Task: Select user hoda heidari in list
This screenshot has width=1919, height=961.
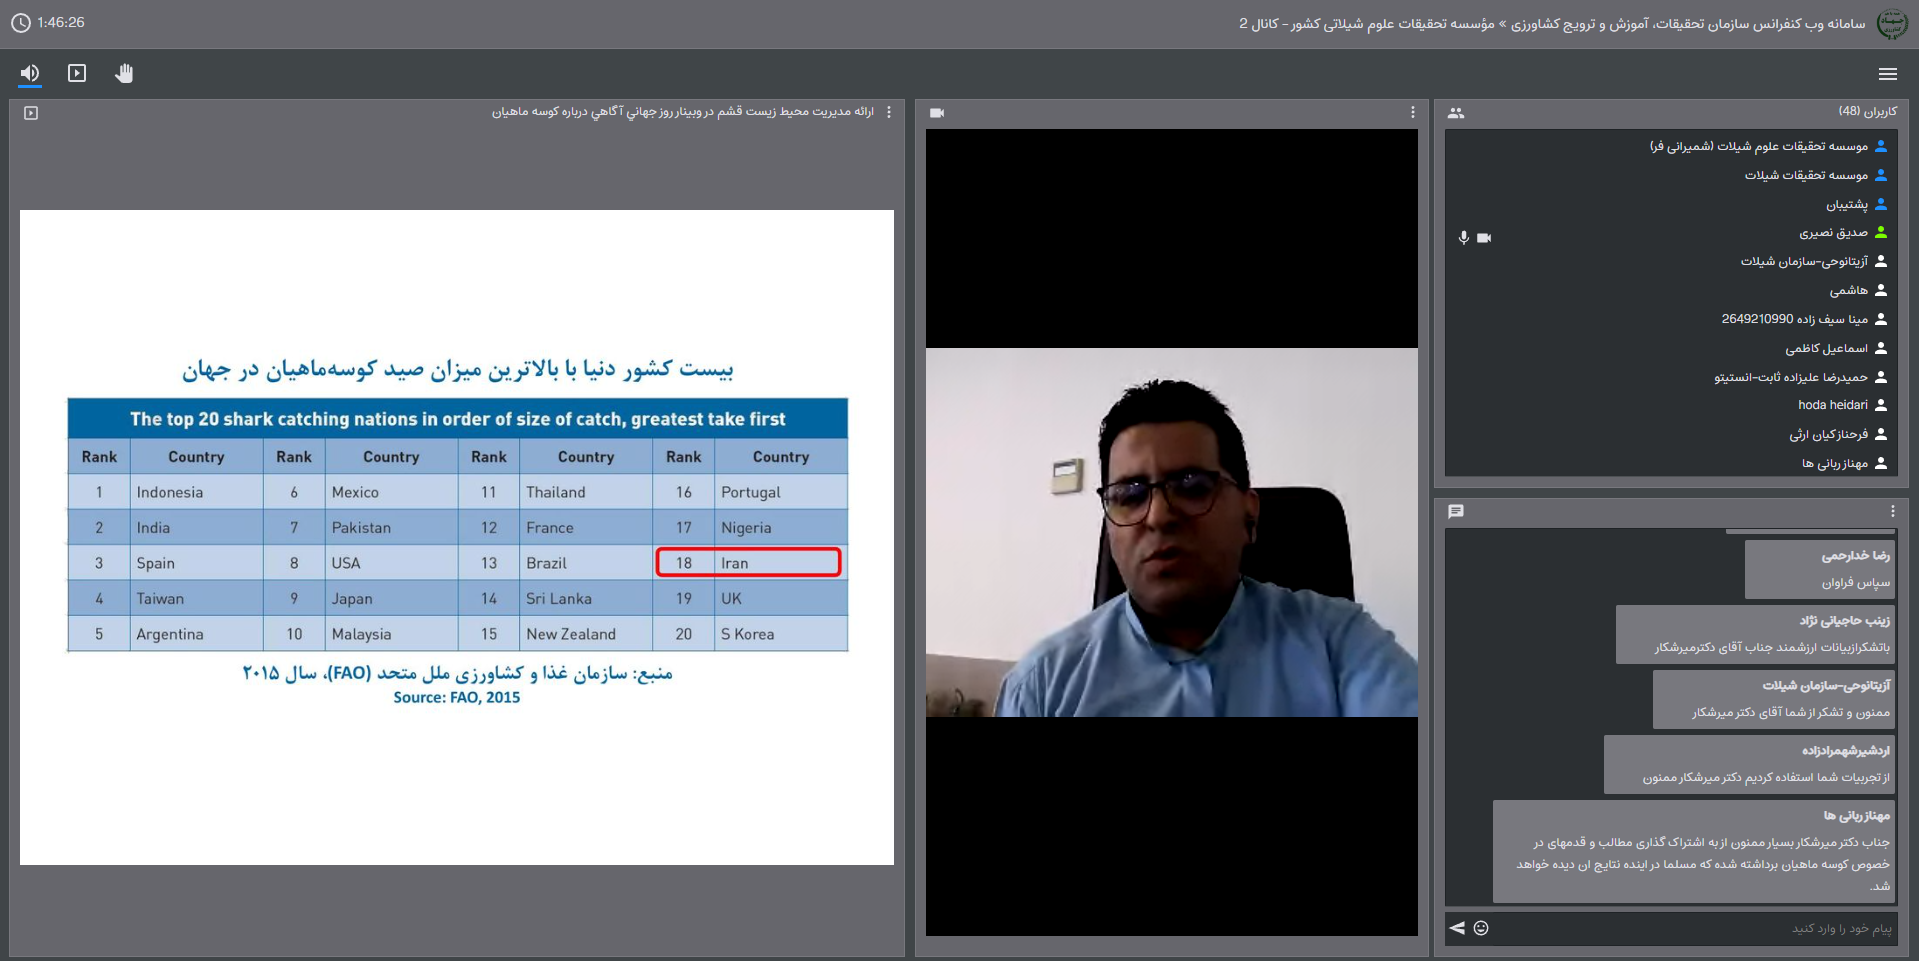Action: click(1832, 405)
